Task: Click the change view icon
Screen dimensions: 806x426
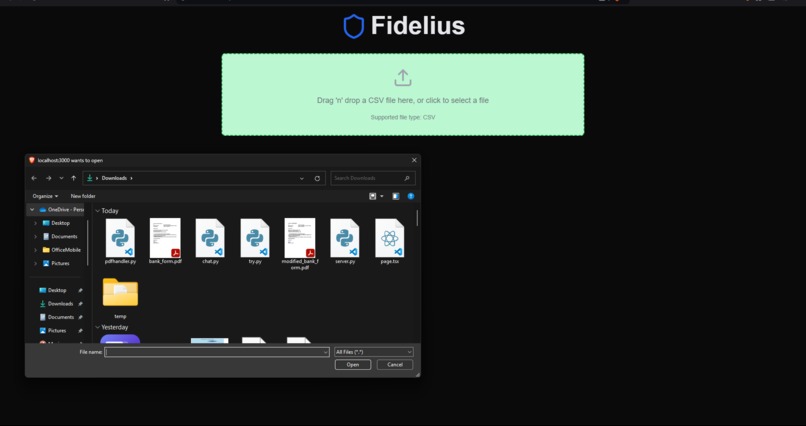Action: 373,196
